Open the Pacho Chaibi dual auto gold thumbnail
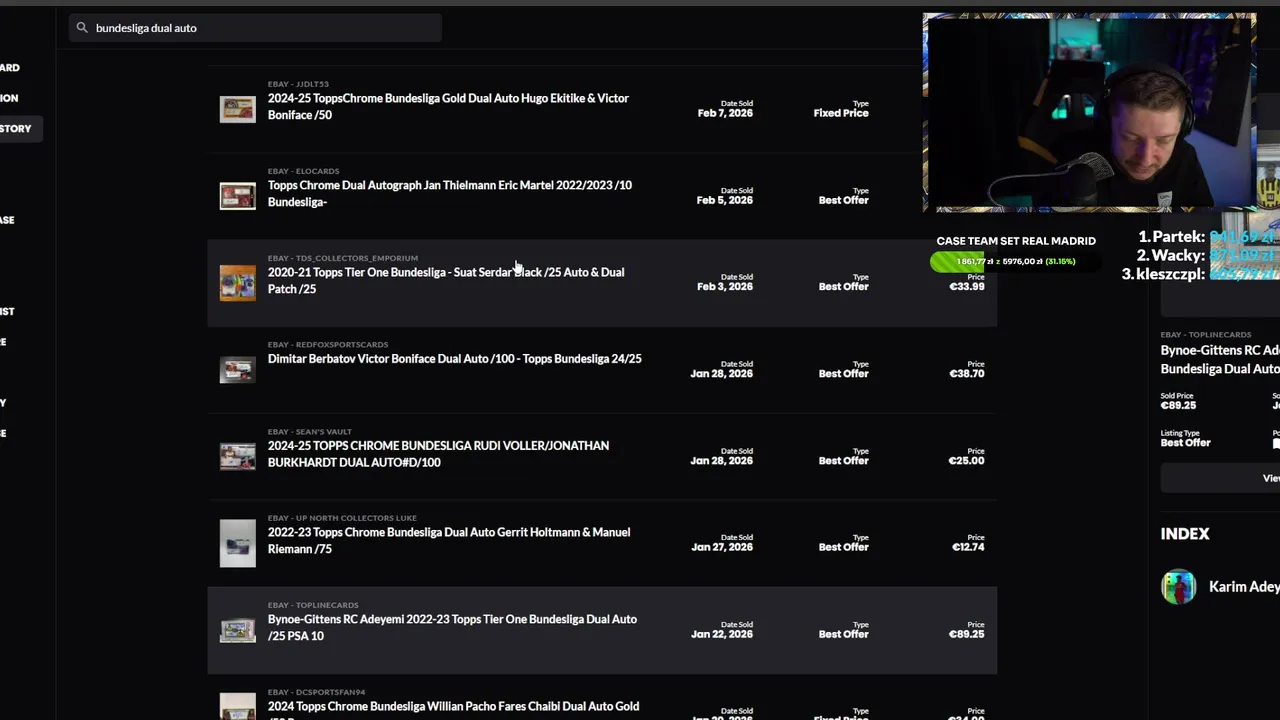 tap(238, 707)
